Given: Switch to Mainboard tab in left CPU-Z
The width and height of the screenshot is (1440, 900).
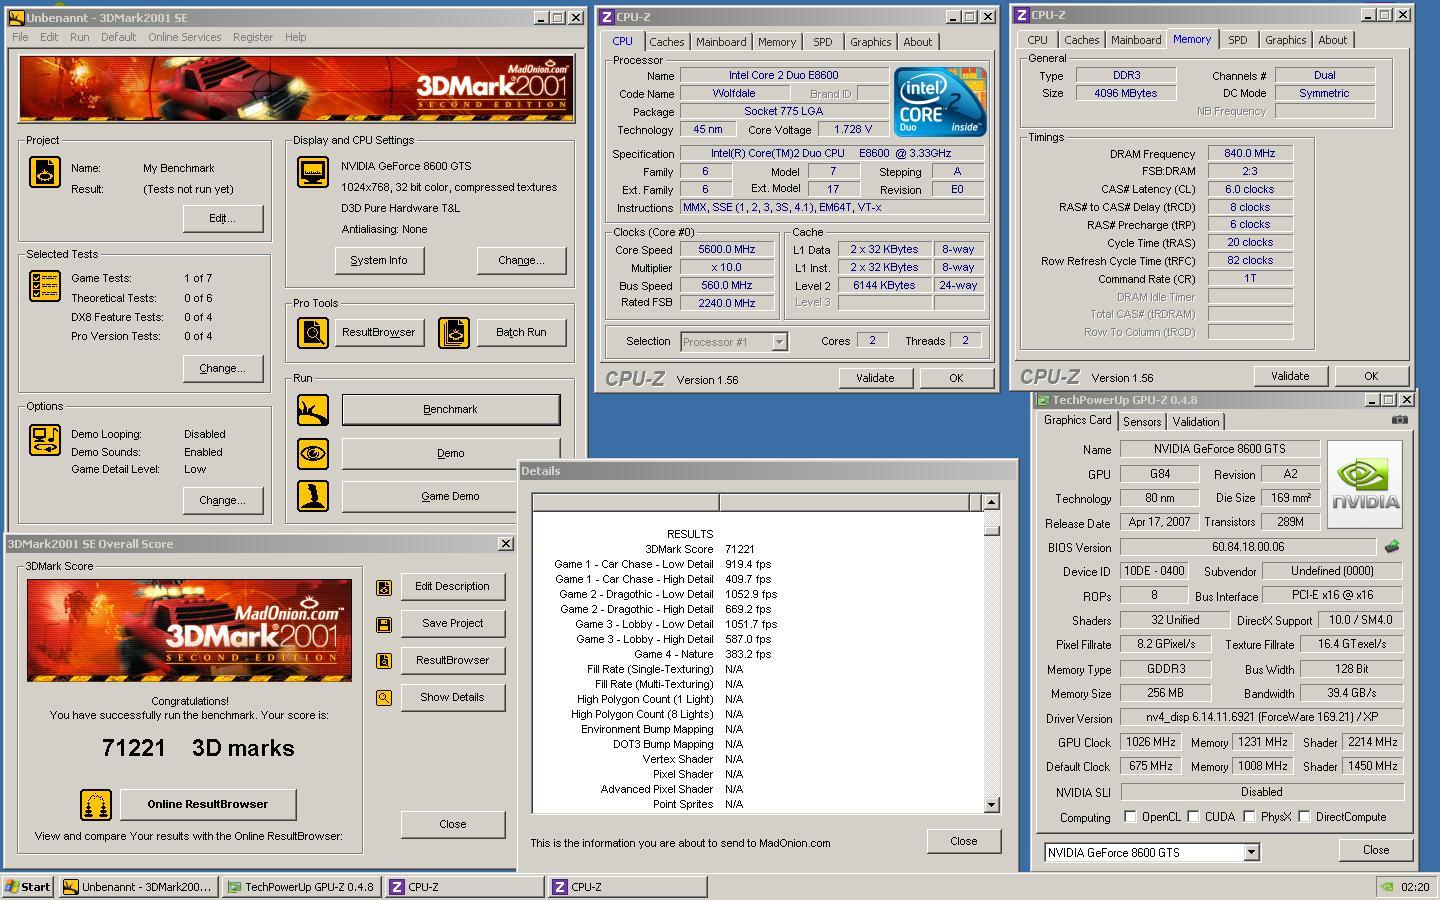Looking at the screenshot, I should [x=721, y=42].
